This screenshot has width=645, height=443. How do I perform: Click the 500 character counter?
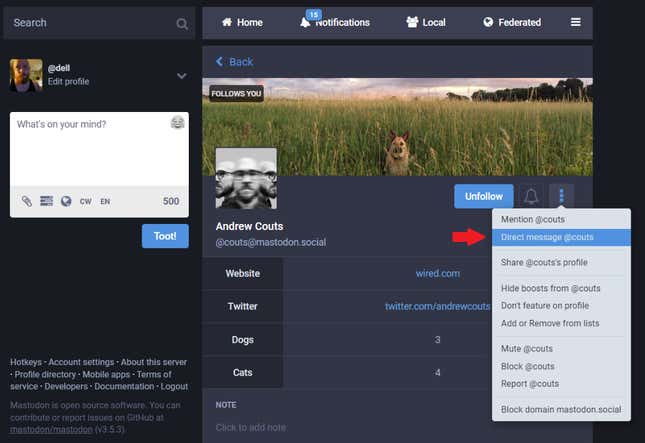(x=171, y=201)
